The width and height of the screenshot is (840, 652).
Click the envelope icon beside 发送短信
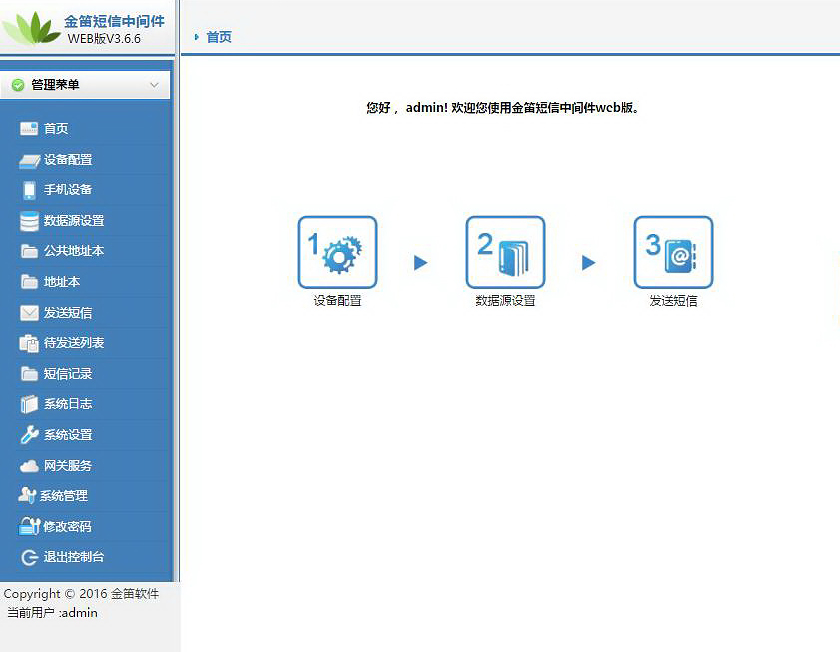point(29,313)
